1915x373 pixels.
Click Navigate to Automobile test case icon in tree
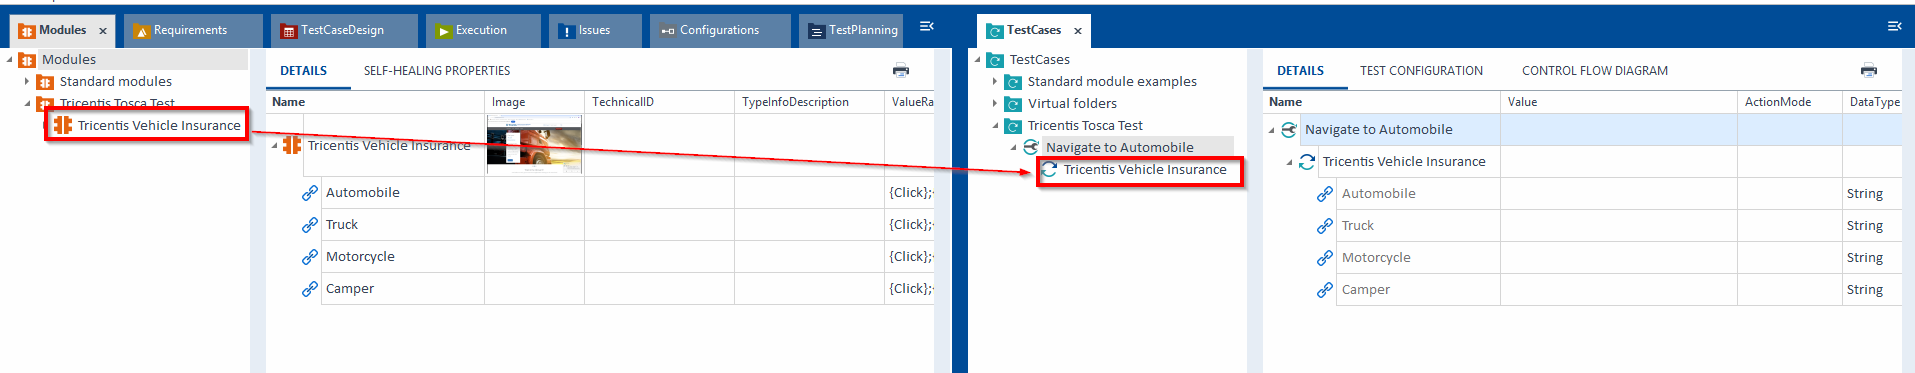click(1031, 148)
